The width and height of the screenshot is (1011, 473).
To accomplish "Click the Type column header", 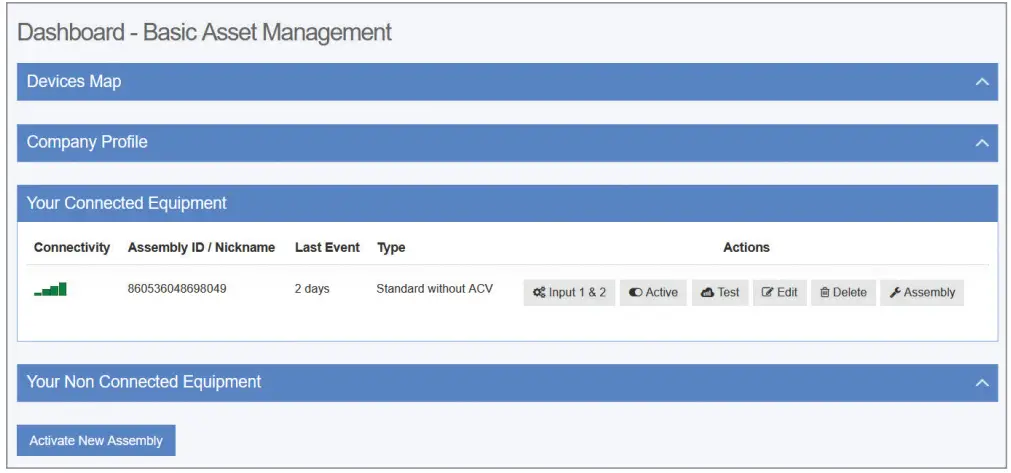I will pyautogui.click(x=391, y=247).
